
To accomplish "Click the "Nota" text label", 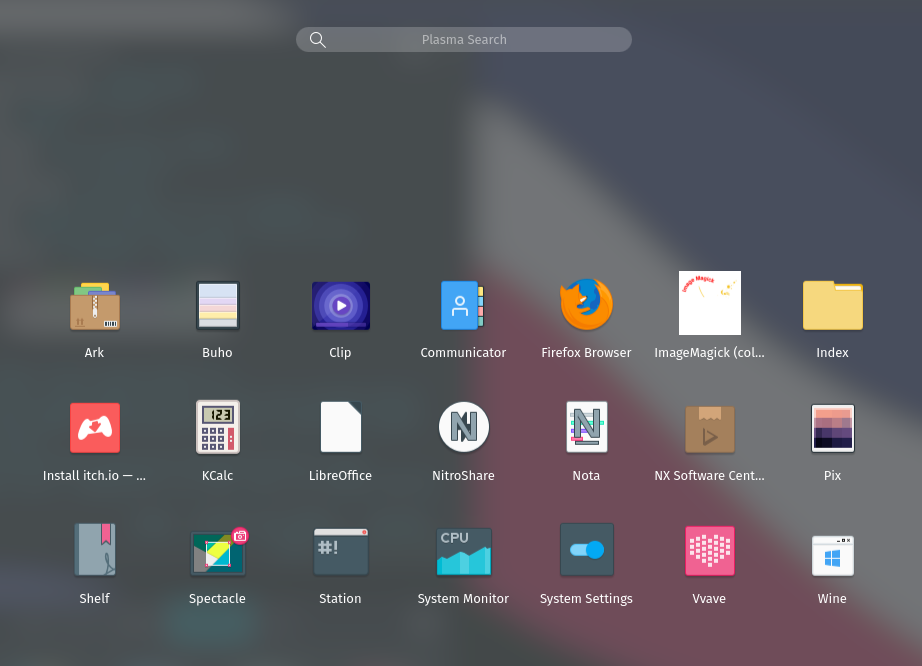I will click(x=586, y=476).
